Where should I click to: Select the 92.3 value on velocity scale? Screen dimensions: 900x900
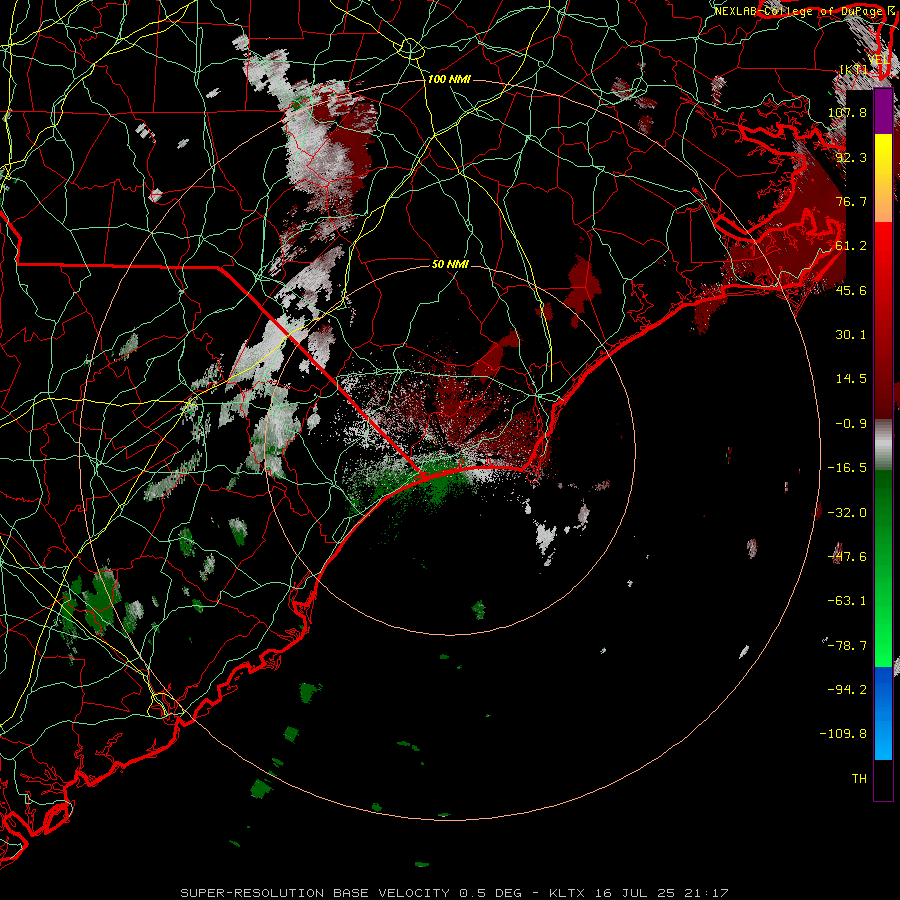click(851, 157)
